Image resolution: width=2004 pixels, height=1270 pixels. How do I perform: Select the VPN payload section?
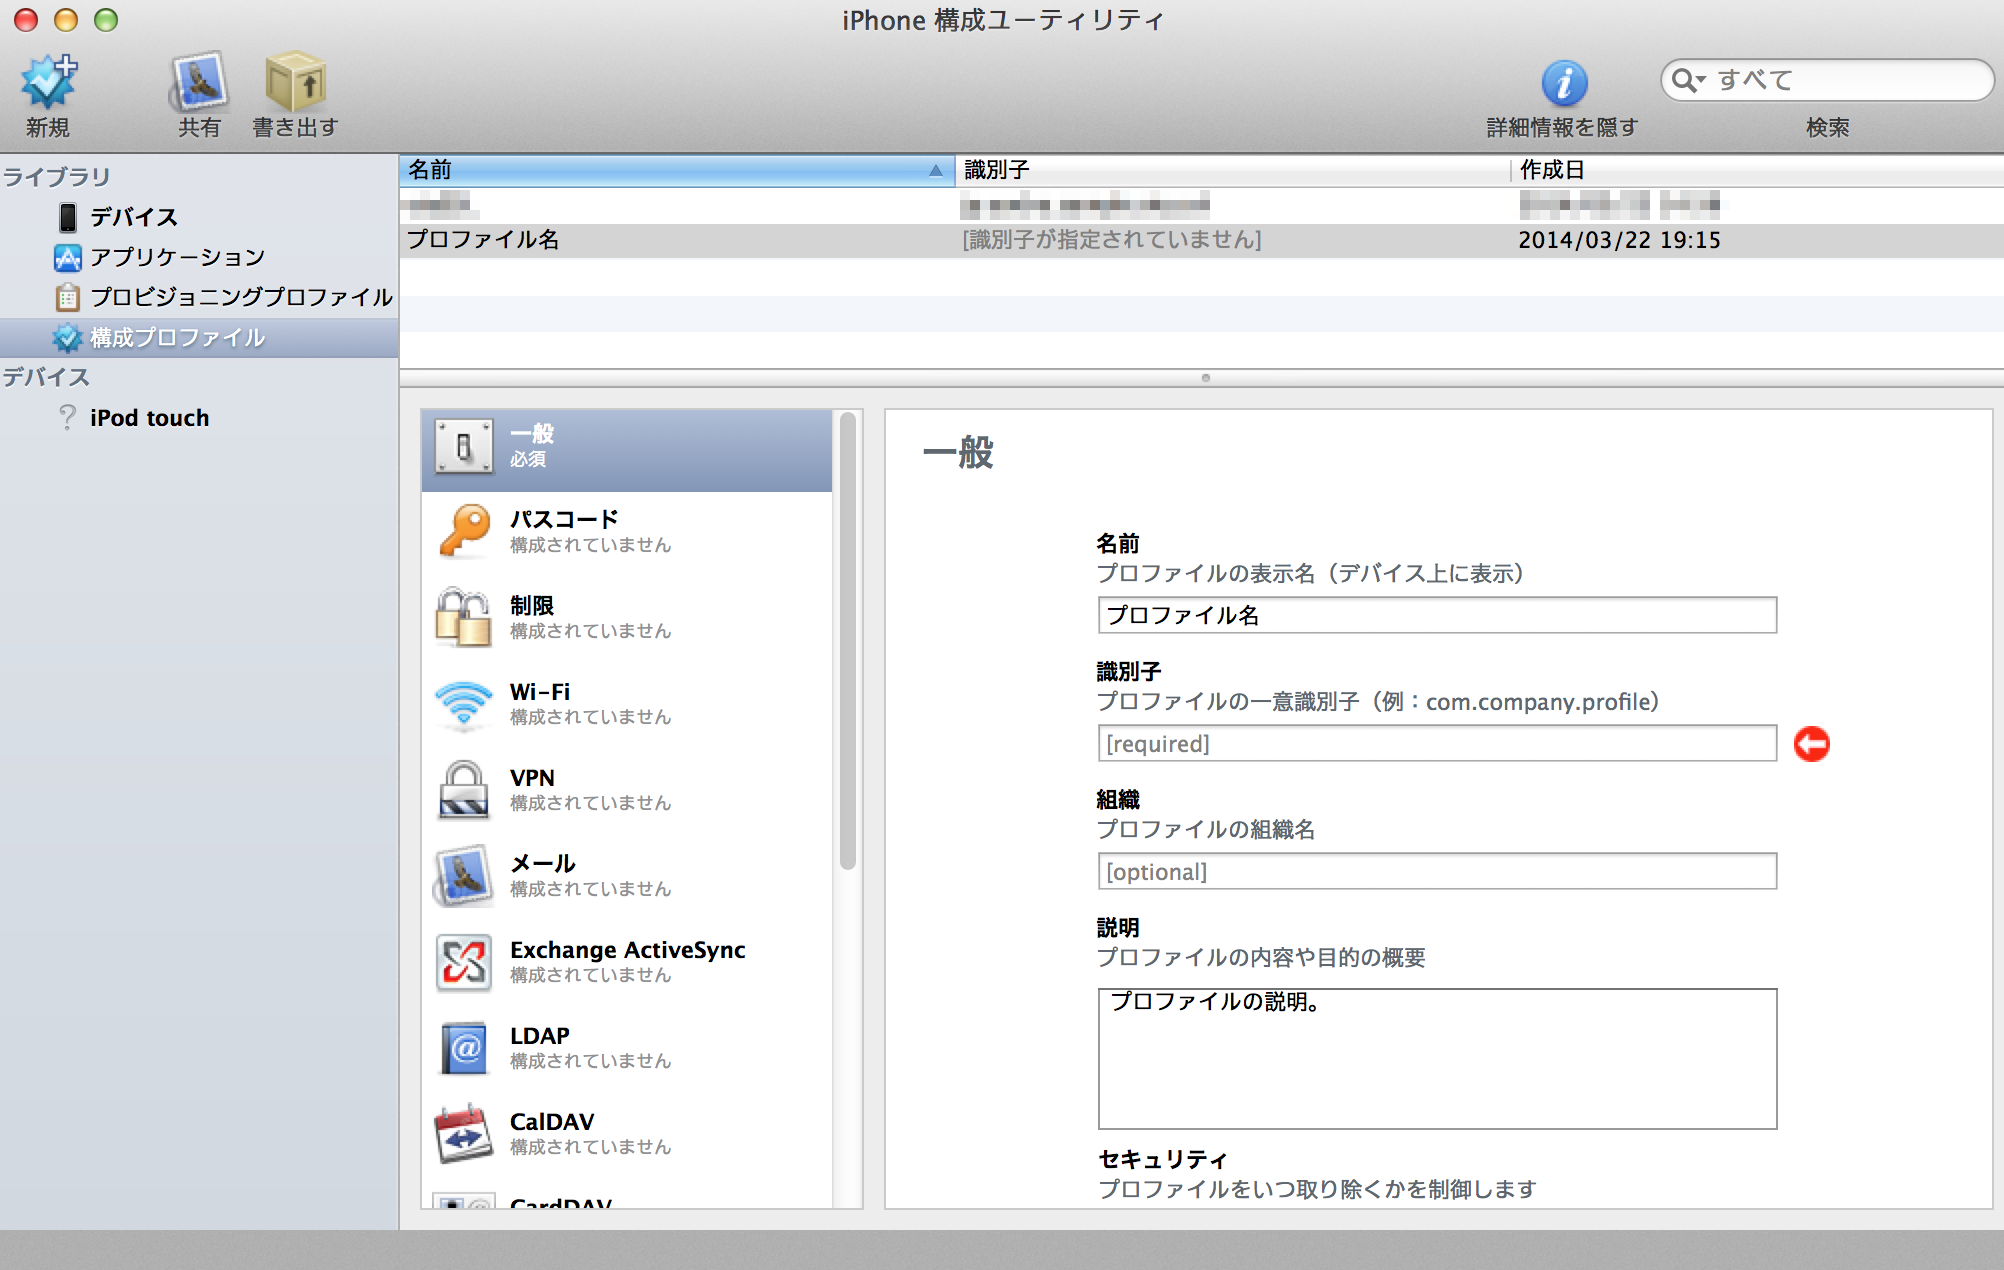(627, 790)
